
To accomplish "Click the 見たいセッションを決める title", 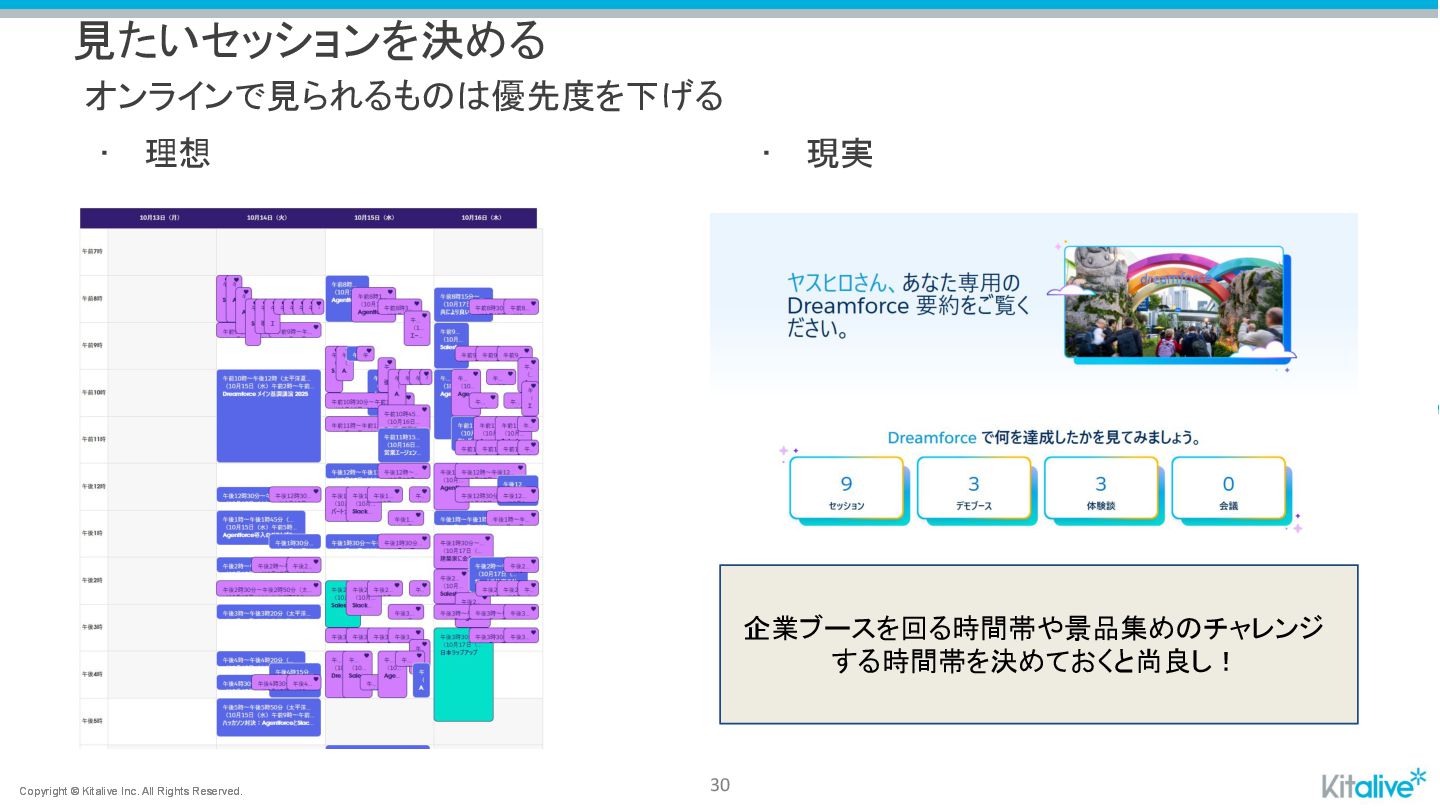I will pyautogui.click(x=311, y=41).
